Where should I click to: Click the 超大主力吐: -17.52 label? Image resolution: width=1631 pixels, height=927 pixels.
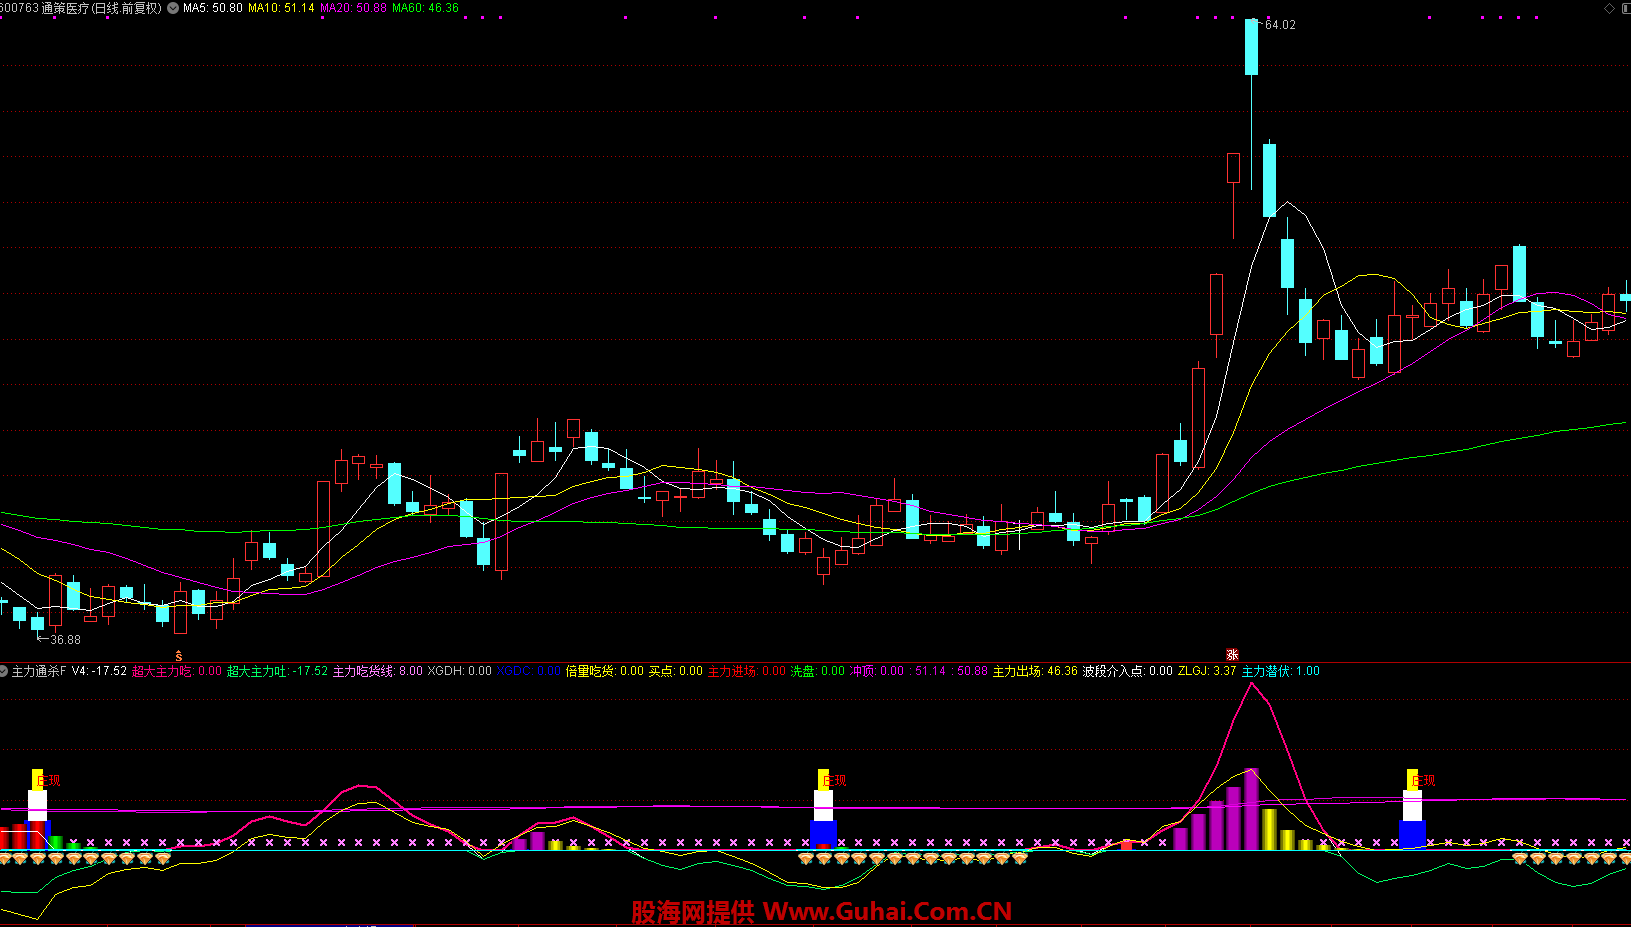pyautogui.click(x=277, y=671)
